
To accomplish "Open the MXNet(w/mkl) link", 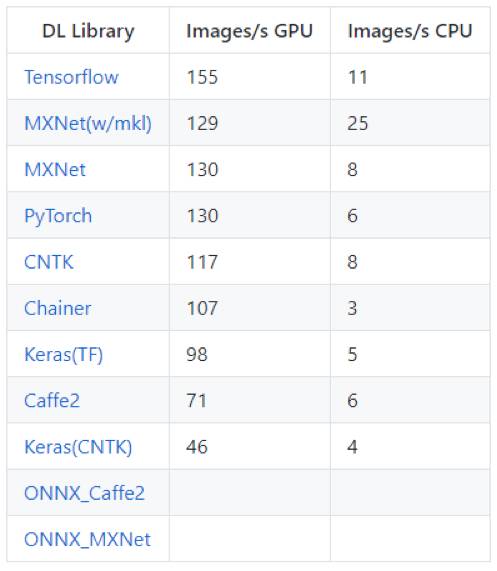I will [88, 123].
